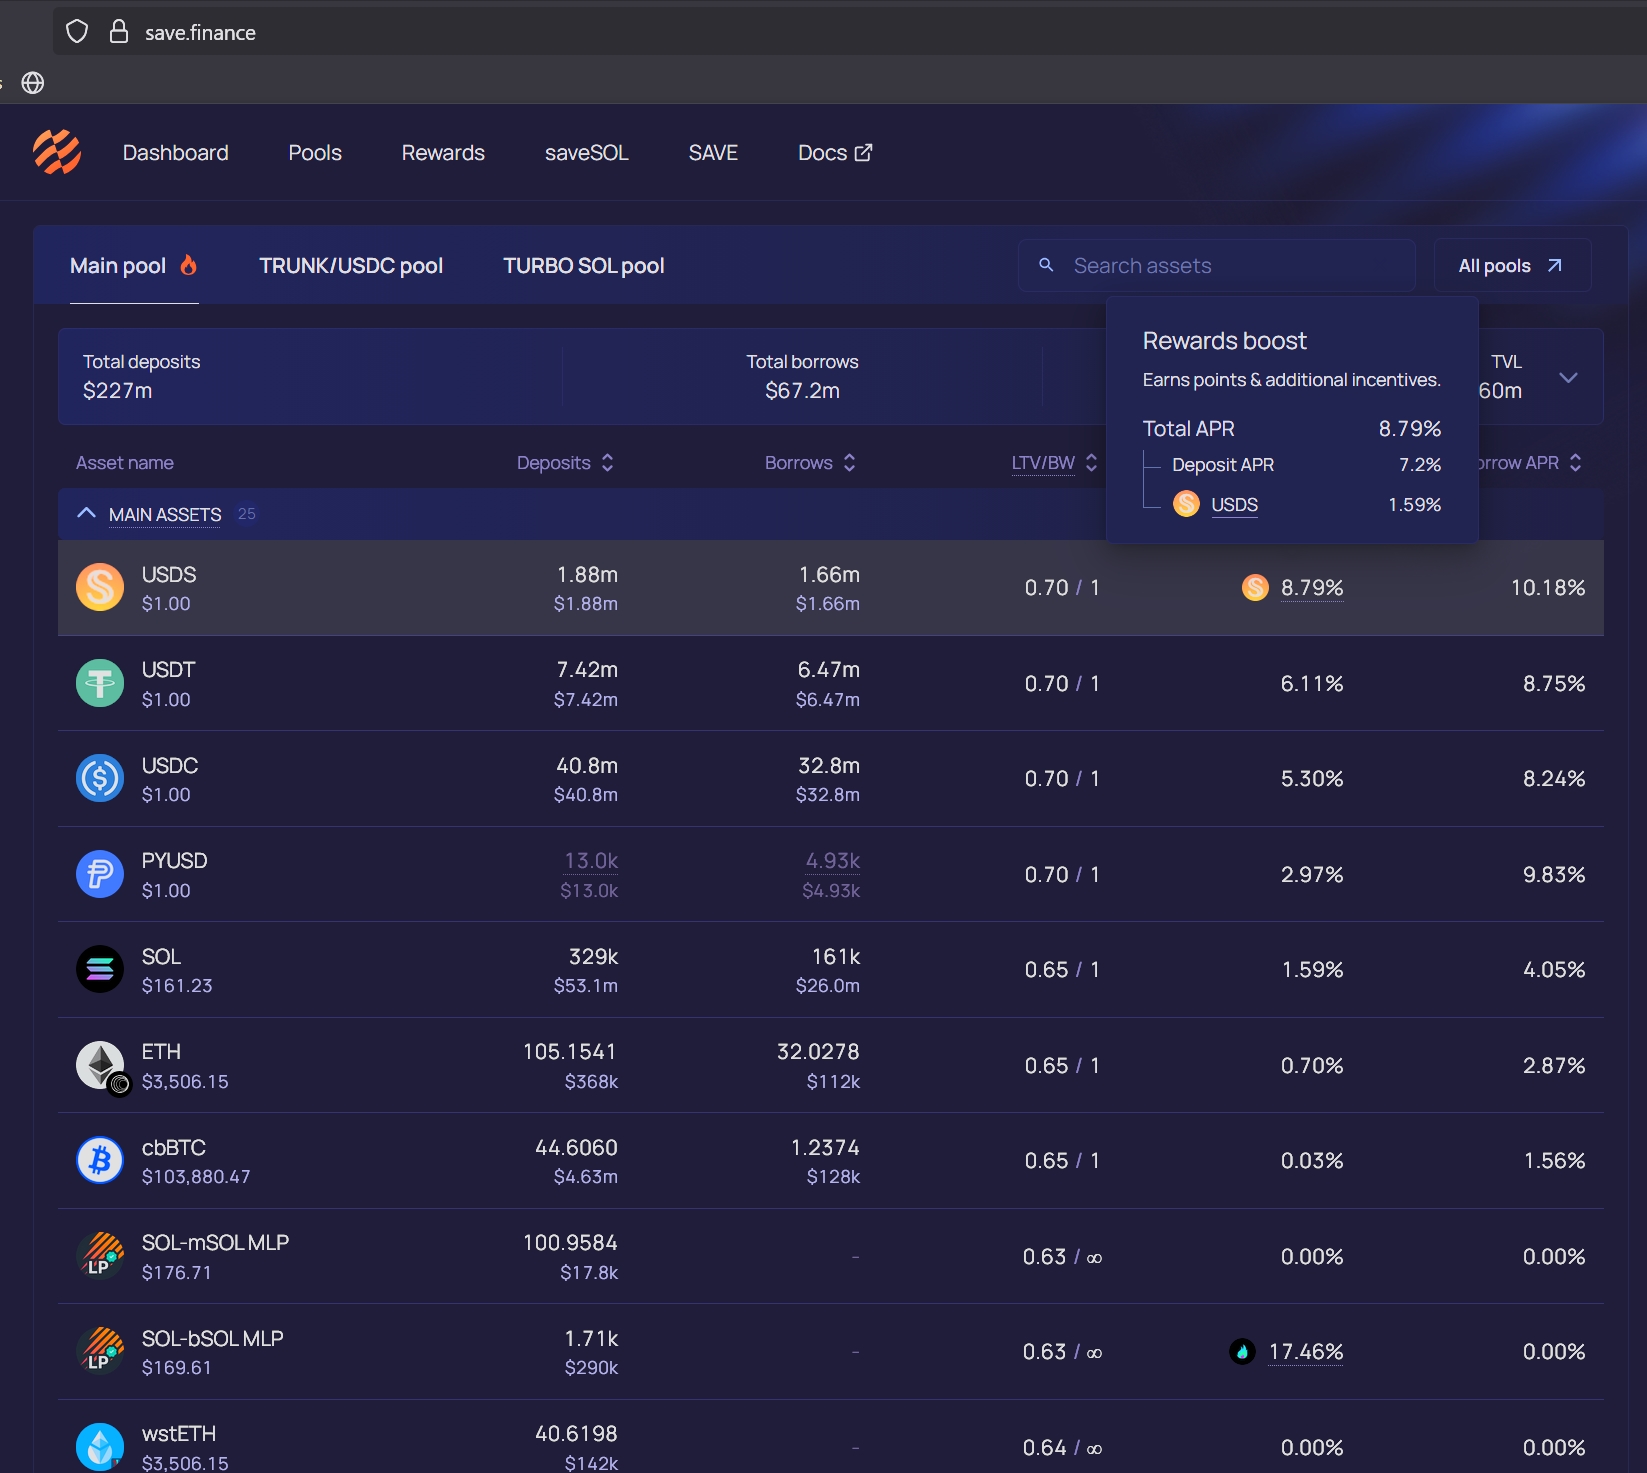Screen dimensions: 1647x1473
Task: Click the USDT token icon
Action: [x=100, y=684]
